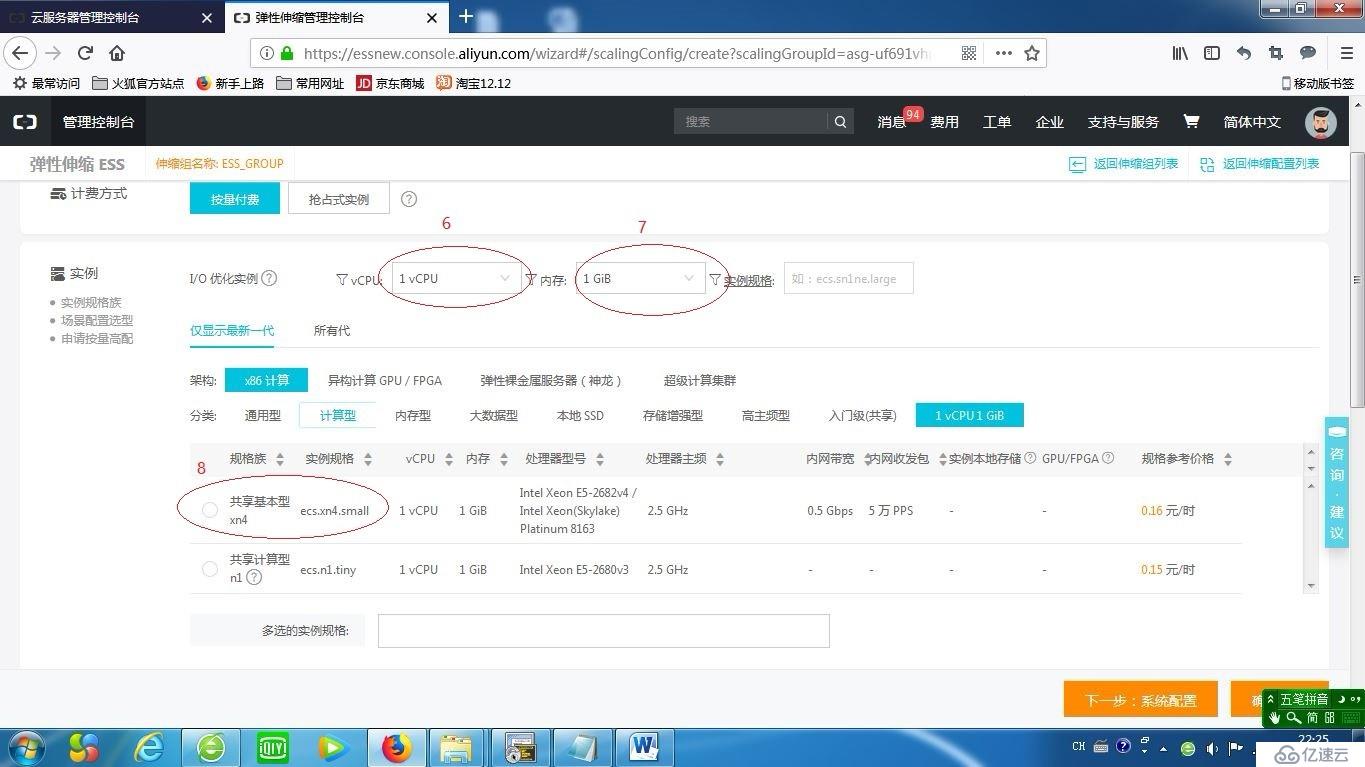Screen dimensions: 1365x767
Task: Click the Firefox back arrow button
Action: (20, 53)
